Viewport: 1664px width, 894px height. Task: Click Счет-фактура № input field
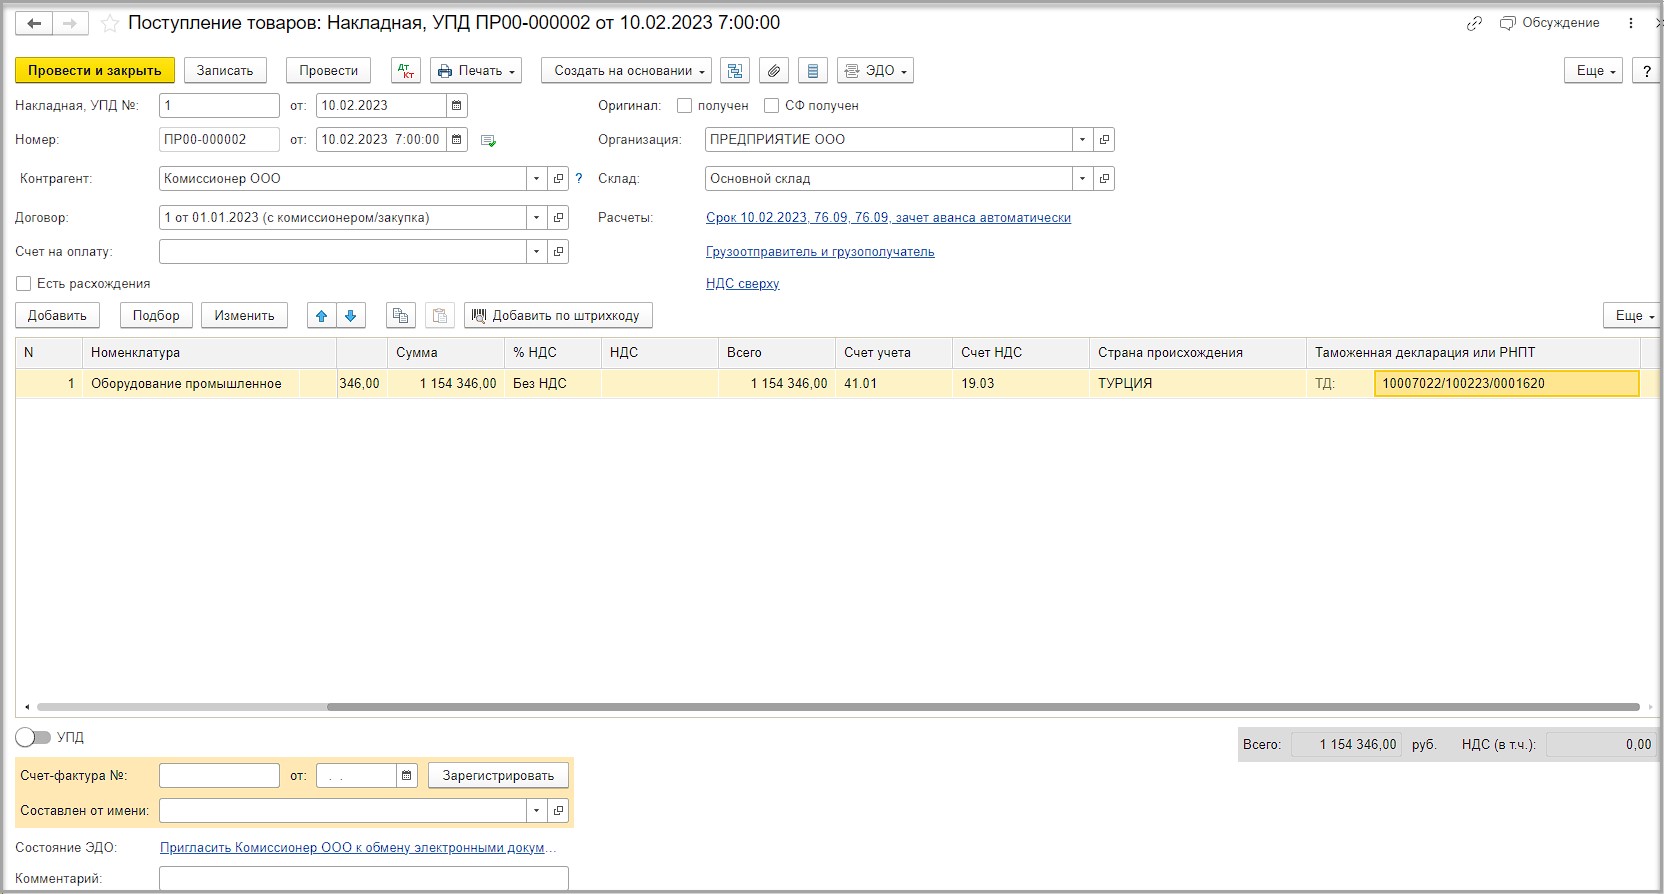(219, 775)
